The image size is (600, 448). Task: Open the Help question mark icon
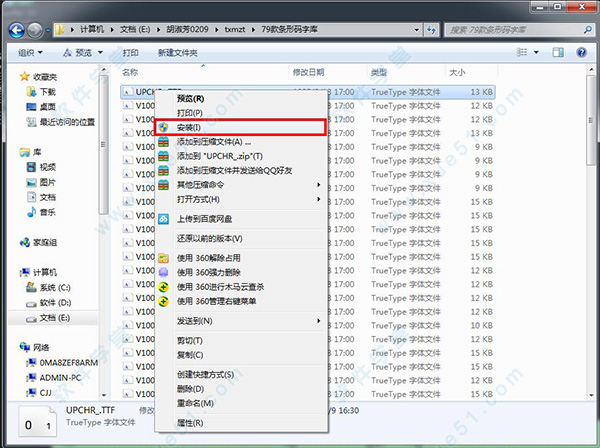(x=581, y=52)
